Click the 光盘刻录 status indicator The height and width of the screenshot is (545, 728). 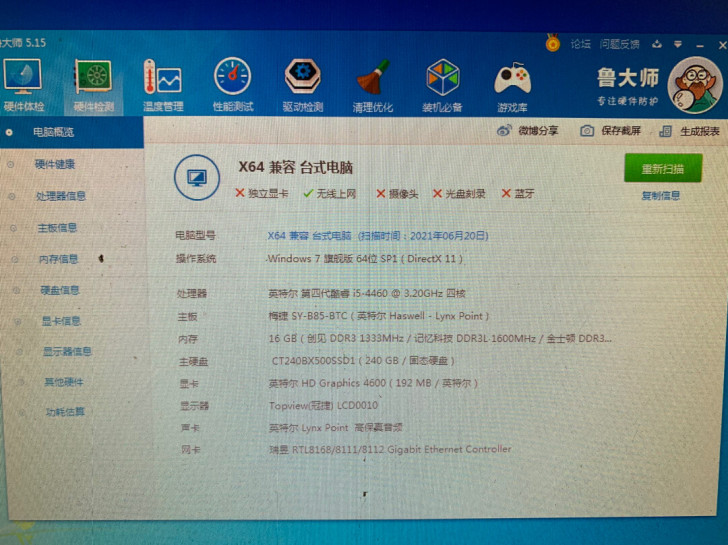(x=459, y=194)
